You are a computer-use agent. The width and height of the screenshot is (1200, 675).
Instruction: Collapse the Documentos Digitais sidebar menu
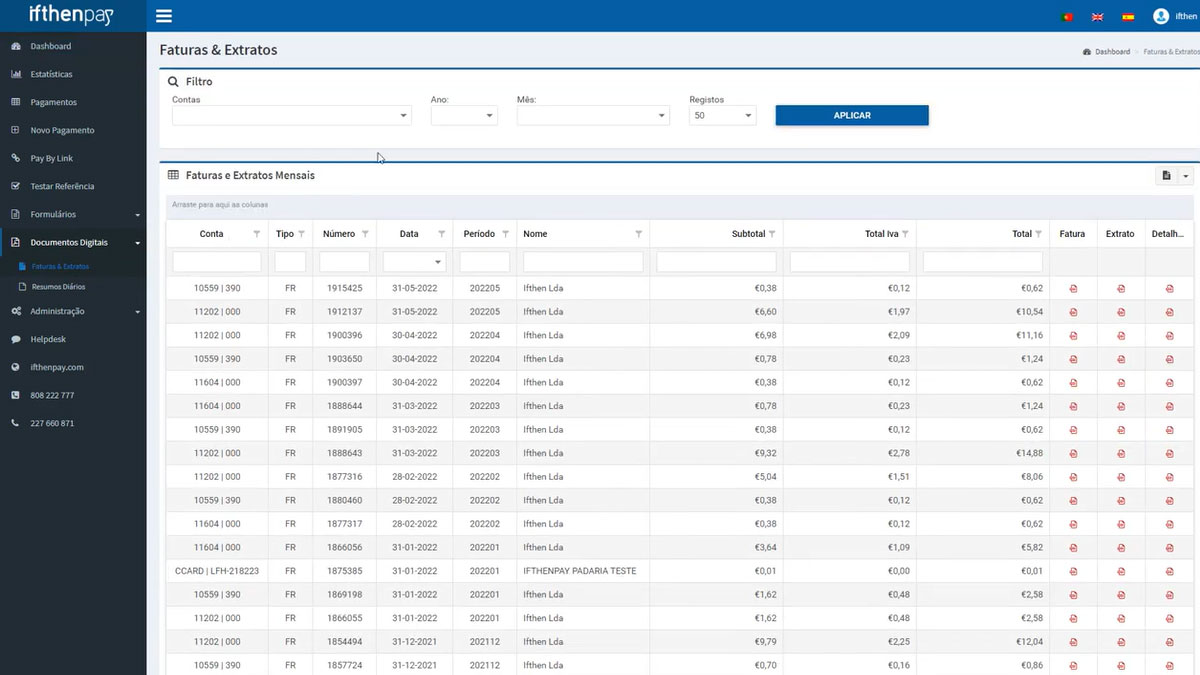(73, 243)
